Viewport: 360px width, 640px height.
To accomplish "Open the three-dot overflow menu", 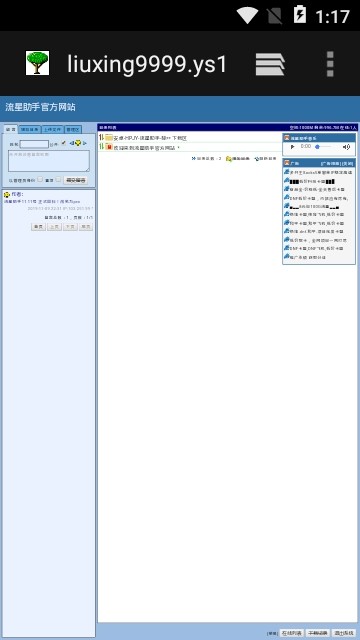I will tap(330, 64).
